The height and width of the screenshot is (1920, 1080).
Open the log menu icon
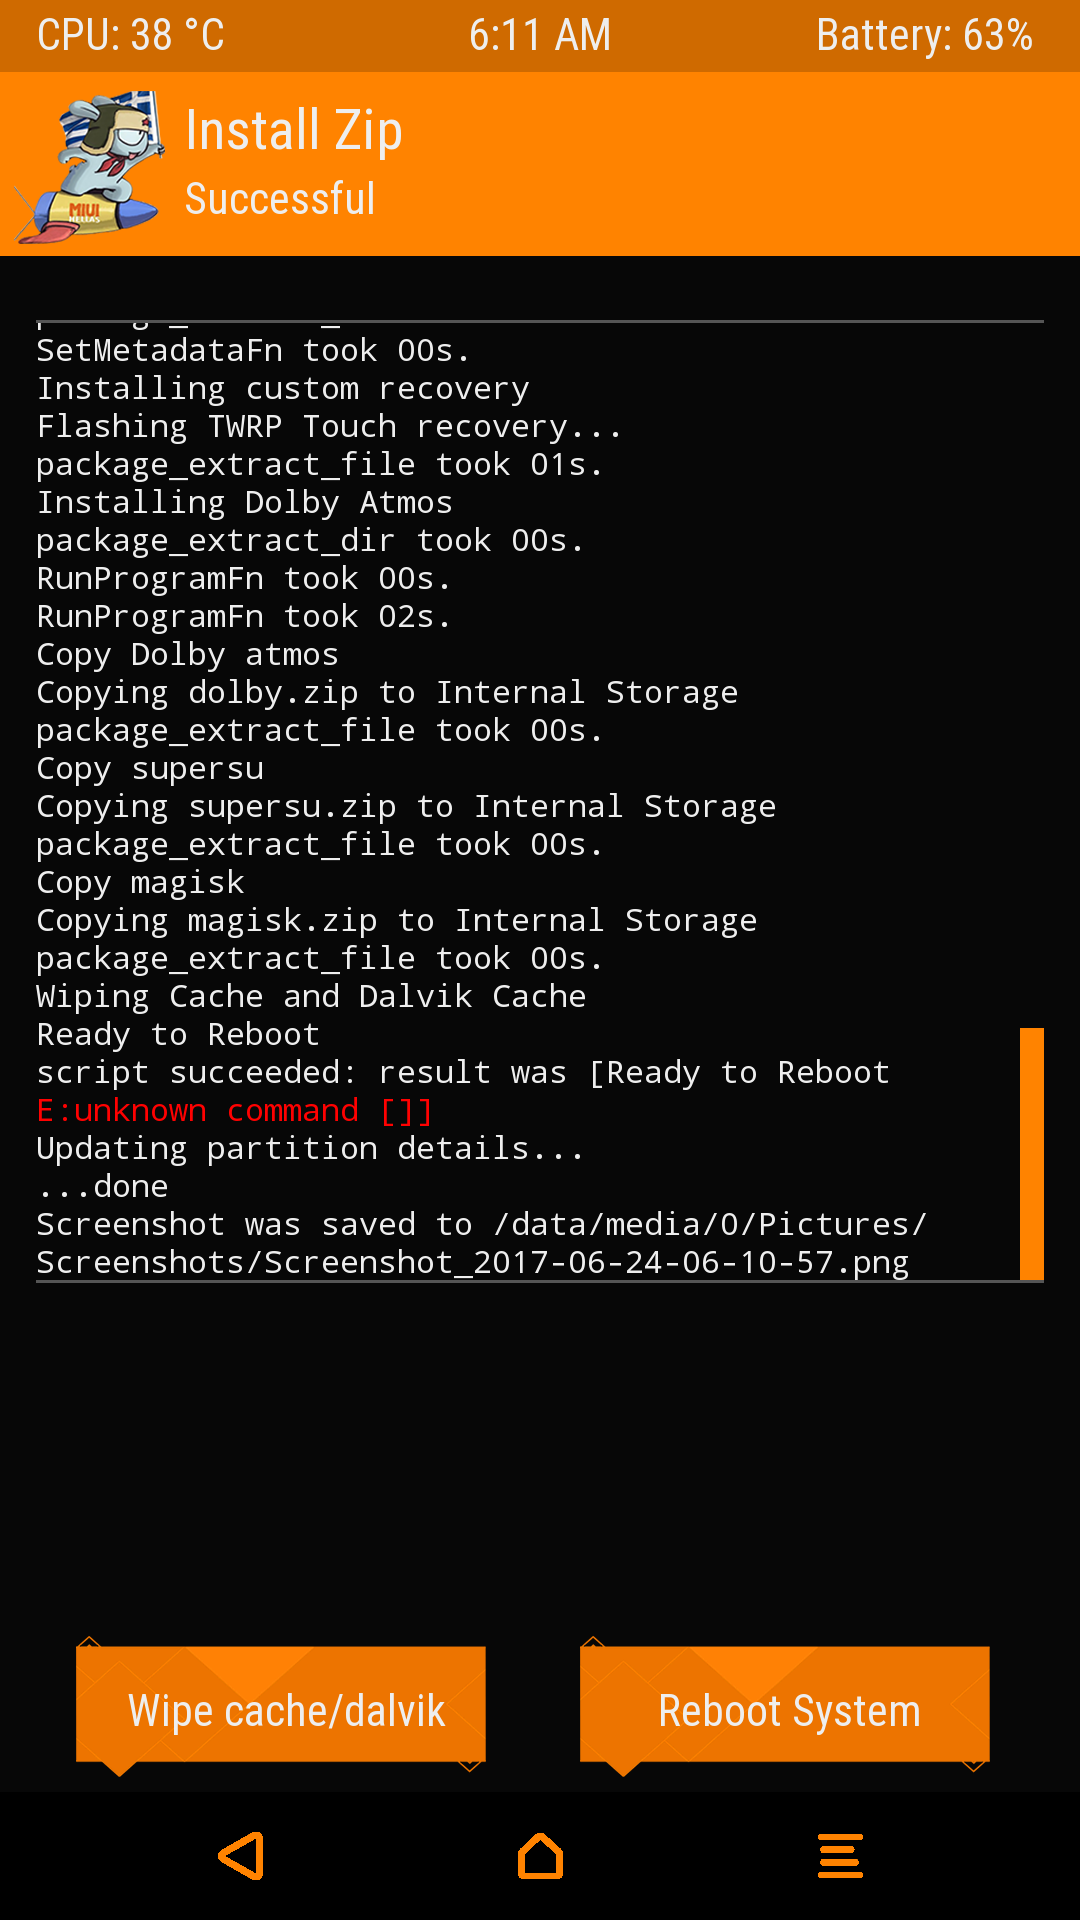click(x=840, y=1856)
